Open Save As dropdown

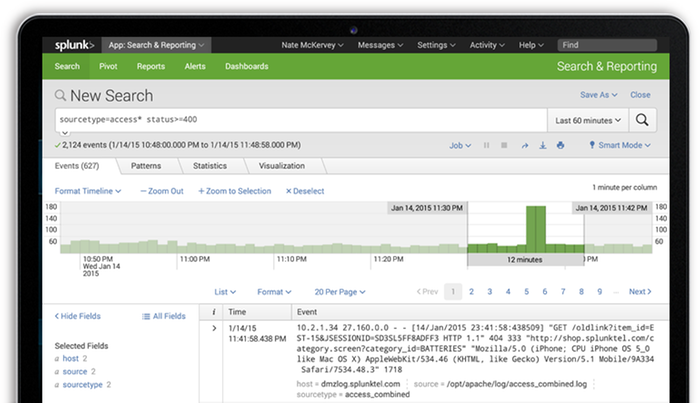(599, 95)
